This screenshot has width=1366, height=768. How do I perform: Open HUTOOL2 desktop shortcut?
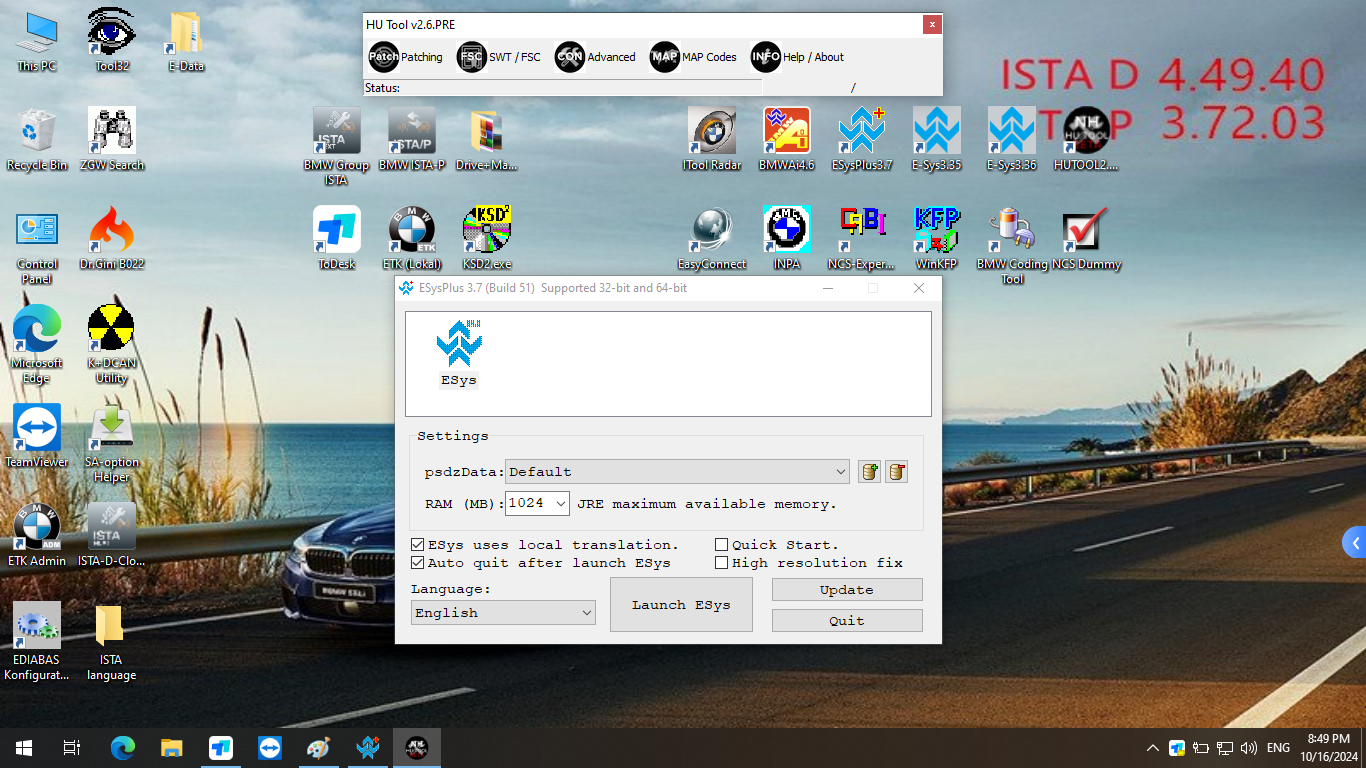click(x=1086, y=140)
